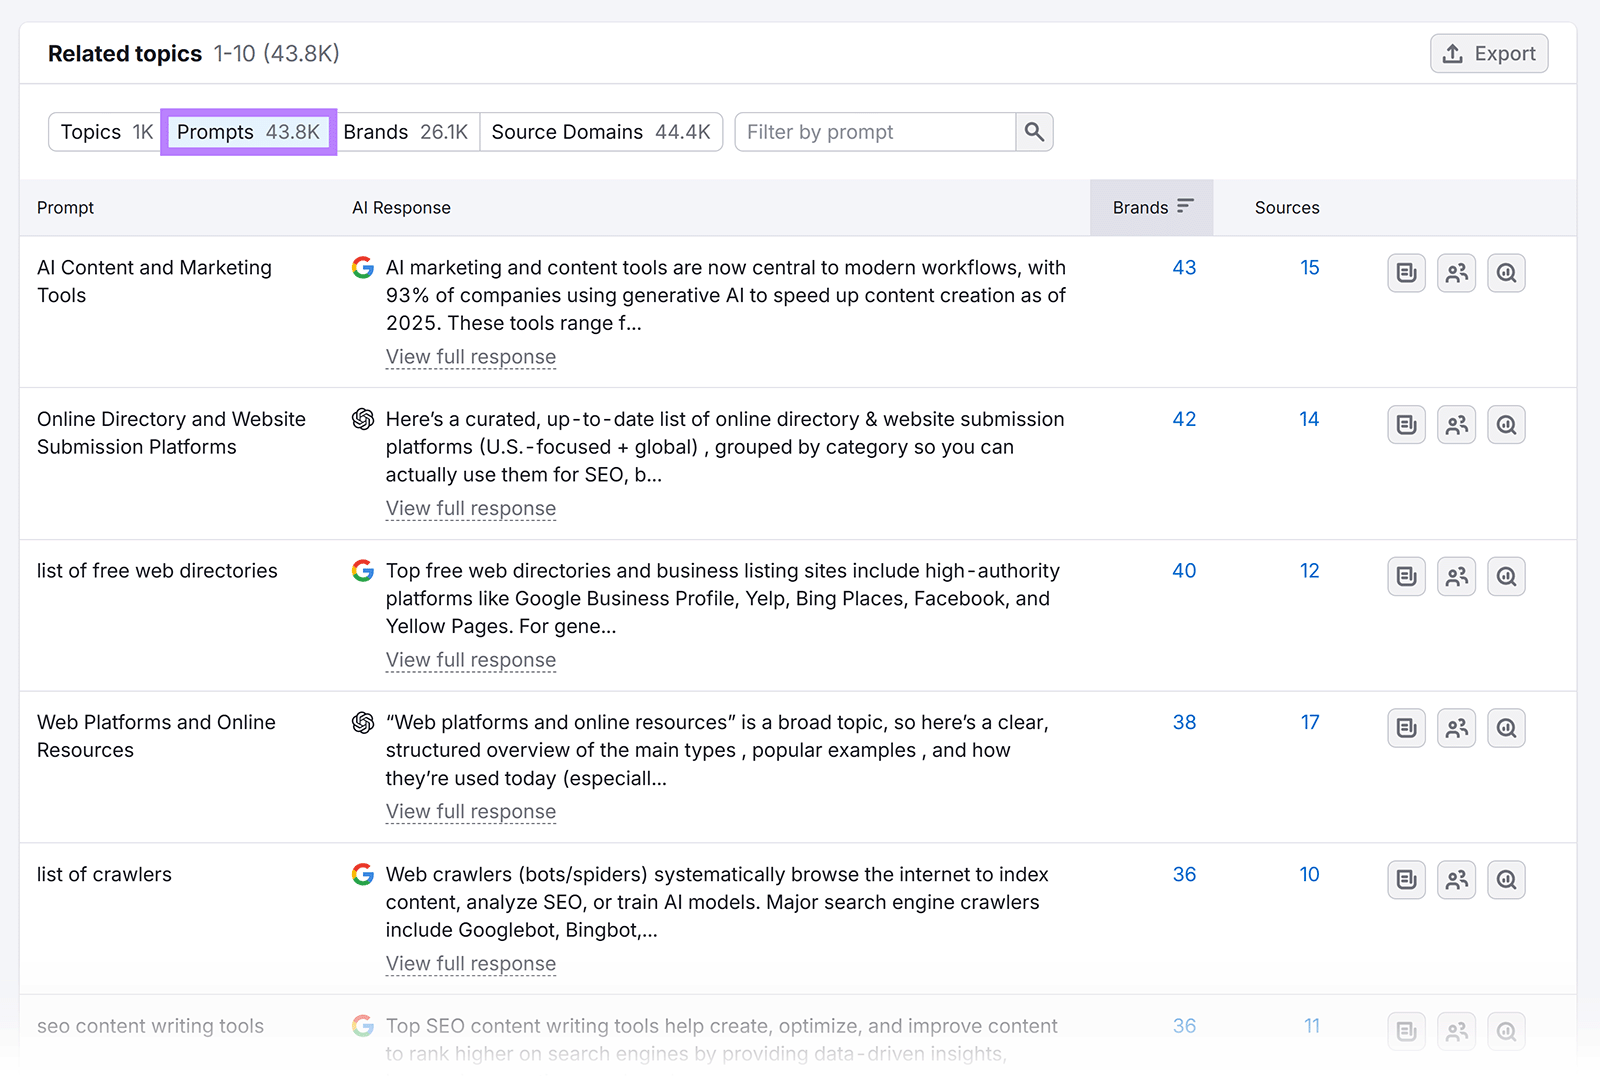
Task: Open people icon for list of free web directories row
Action: pyautogui.click(x=1456, y=577)
